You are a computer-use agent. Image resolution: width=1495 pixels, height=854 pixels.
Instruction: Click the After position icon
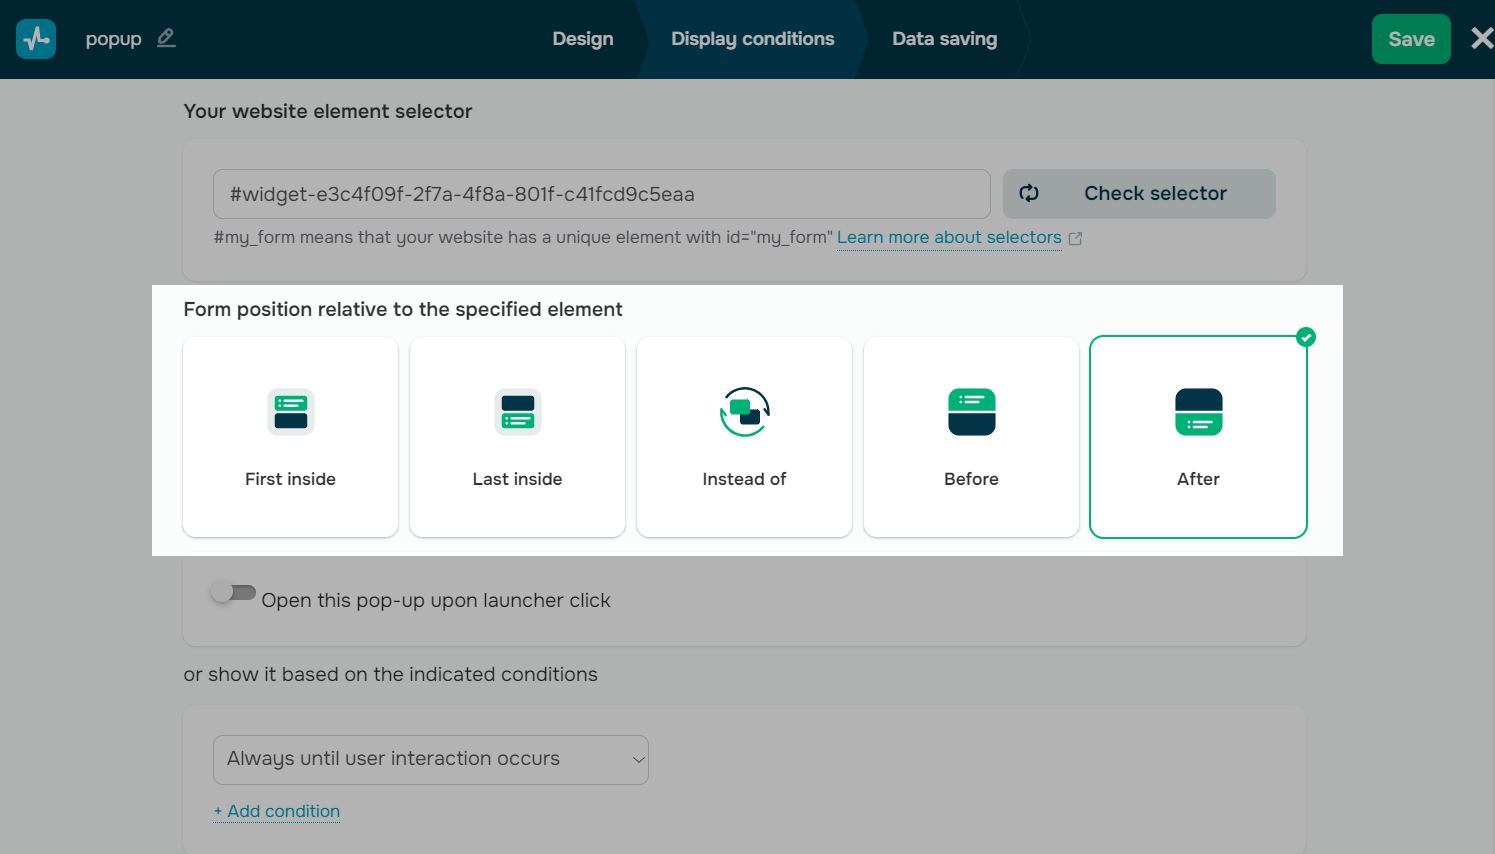(1198, 412)
